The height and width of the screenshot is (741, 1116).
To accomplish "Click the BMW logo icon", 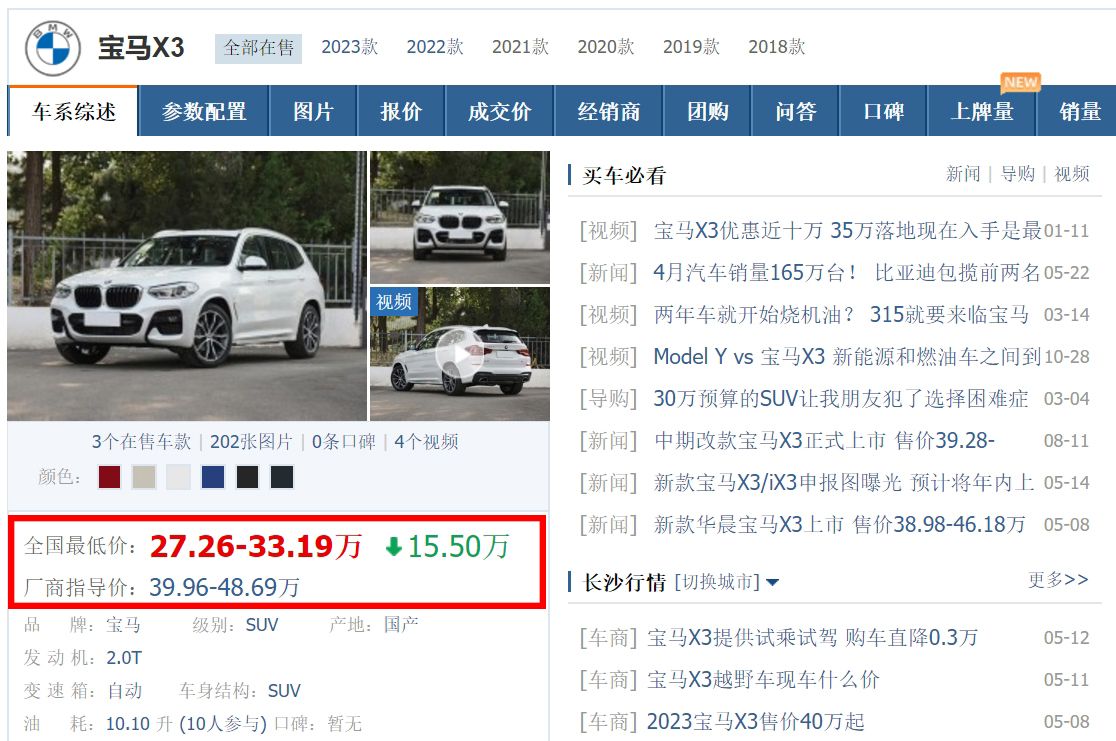I will coord(53,48).
